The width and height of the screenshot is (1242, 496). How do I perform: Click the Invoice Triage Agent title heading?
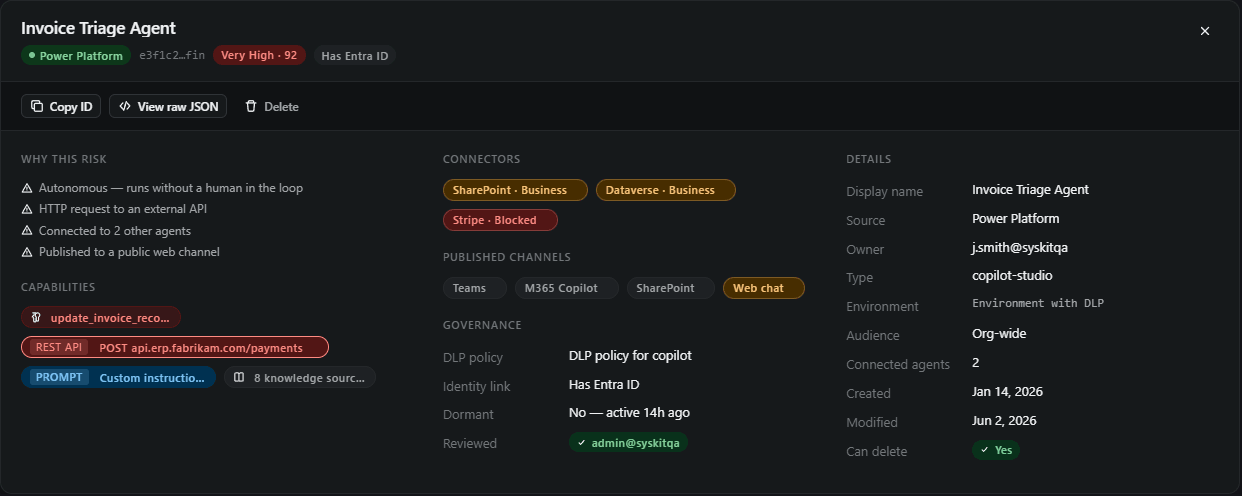point(98,28)
